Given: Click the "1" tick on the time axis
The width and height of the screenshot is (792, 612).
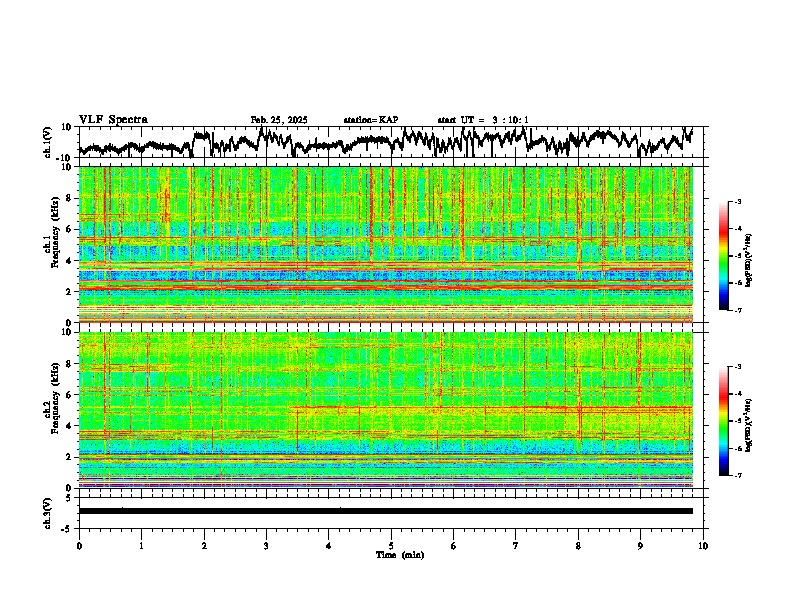Looking at the screenshot, I should 141,546.
